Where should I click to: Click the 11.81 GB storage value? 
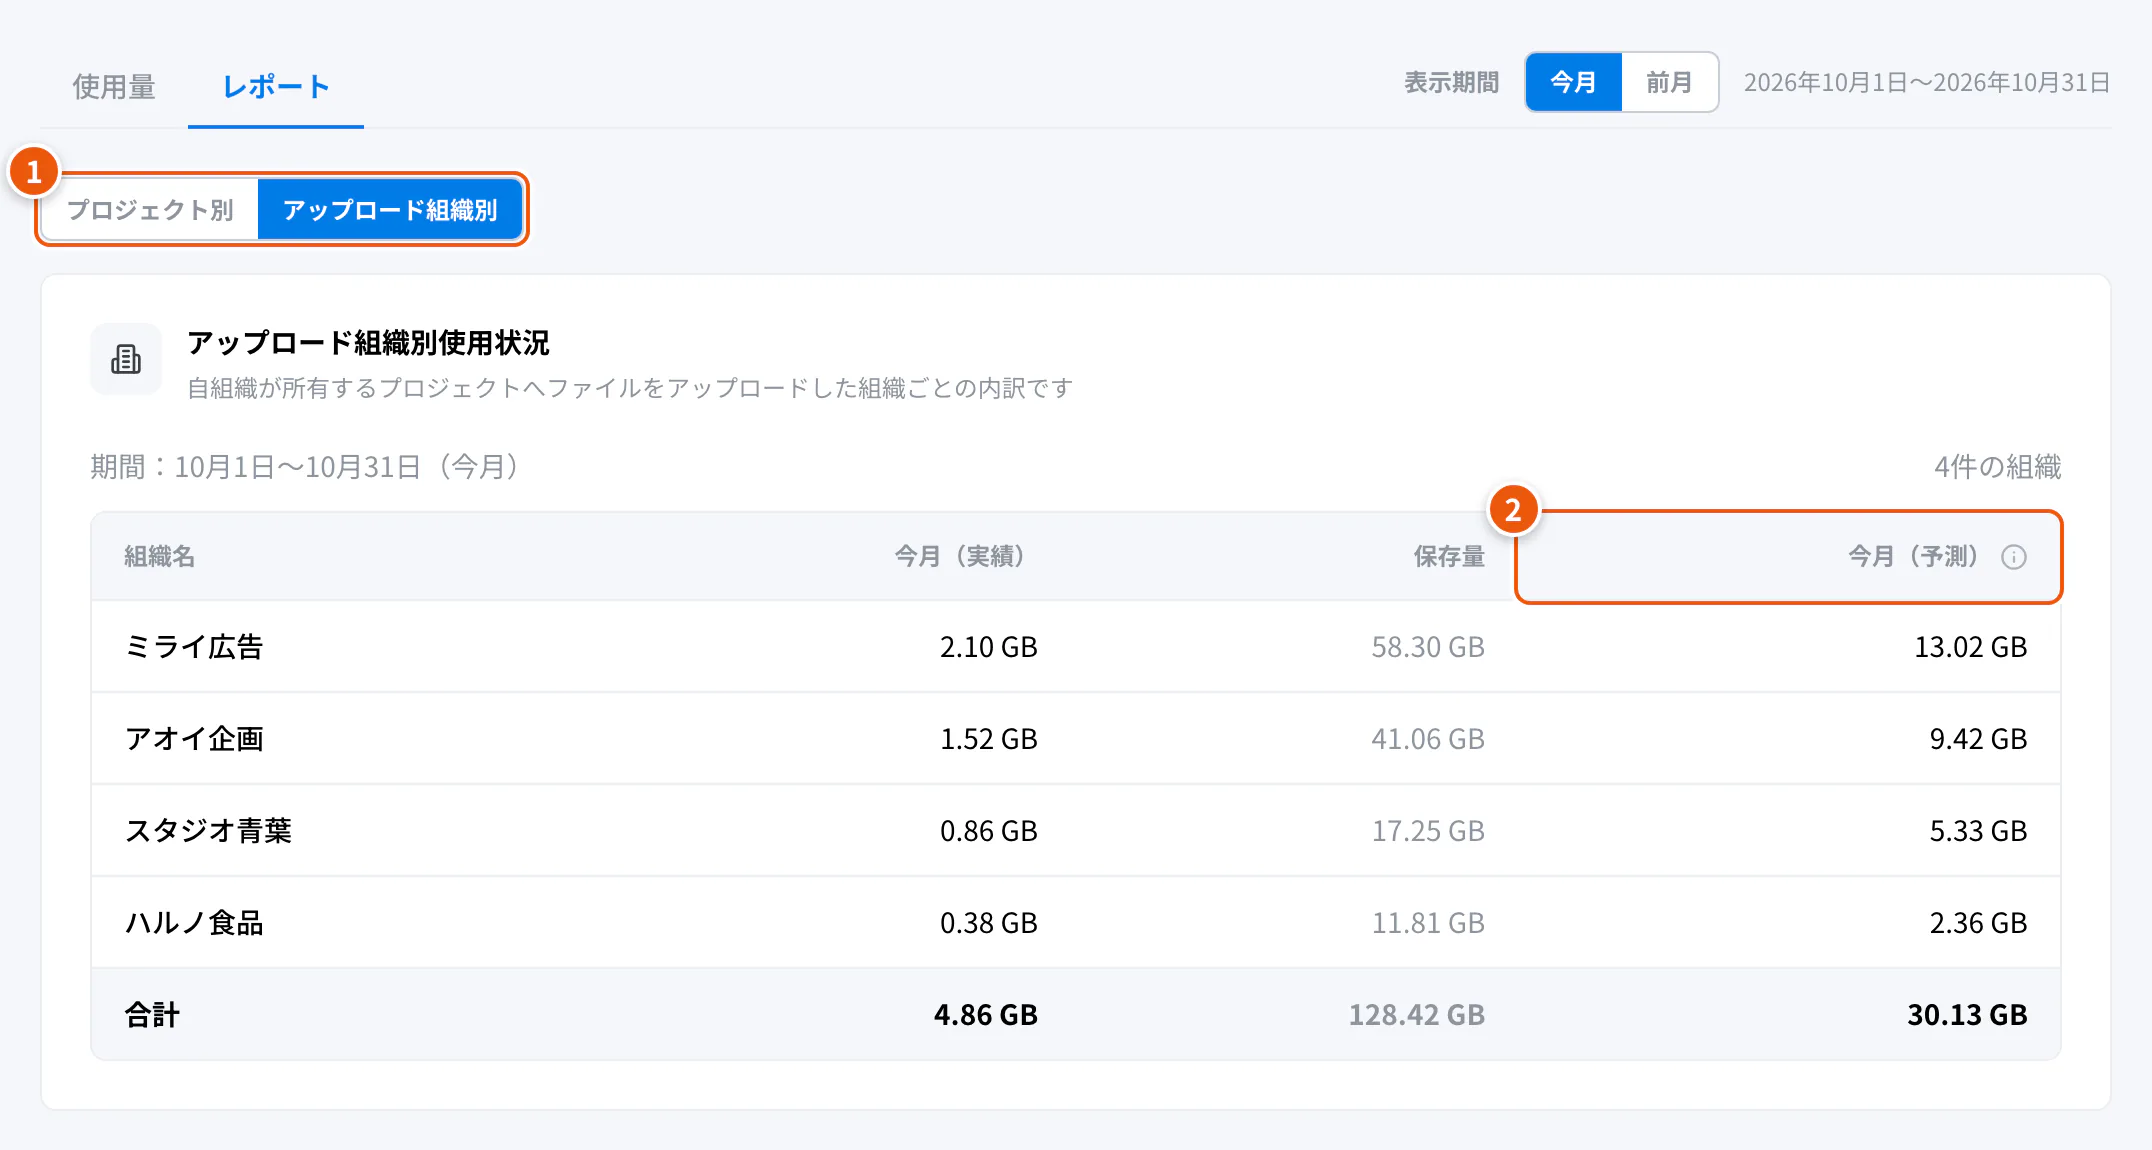click(1428, 923)
